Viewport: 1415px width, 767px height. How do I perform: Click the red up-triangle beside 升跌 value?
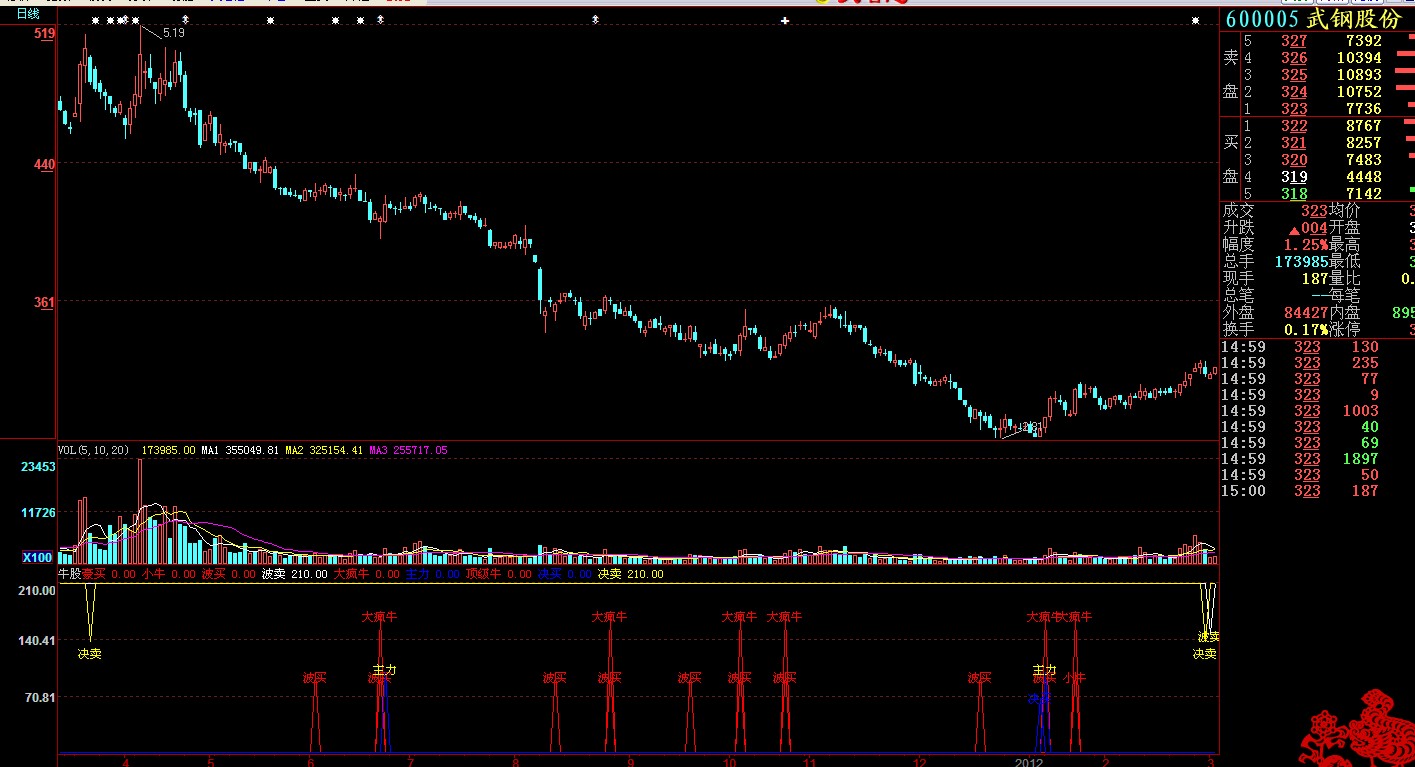coord(1294,229)
